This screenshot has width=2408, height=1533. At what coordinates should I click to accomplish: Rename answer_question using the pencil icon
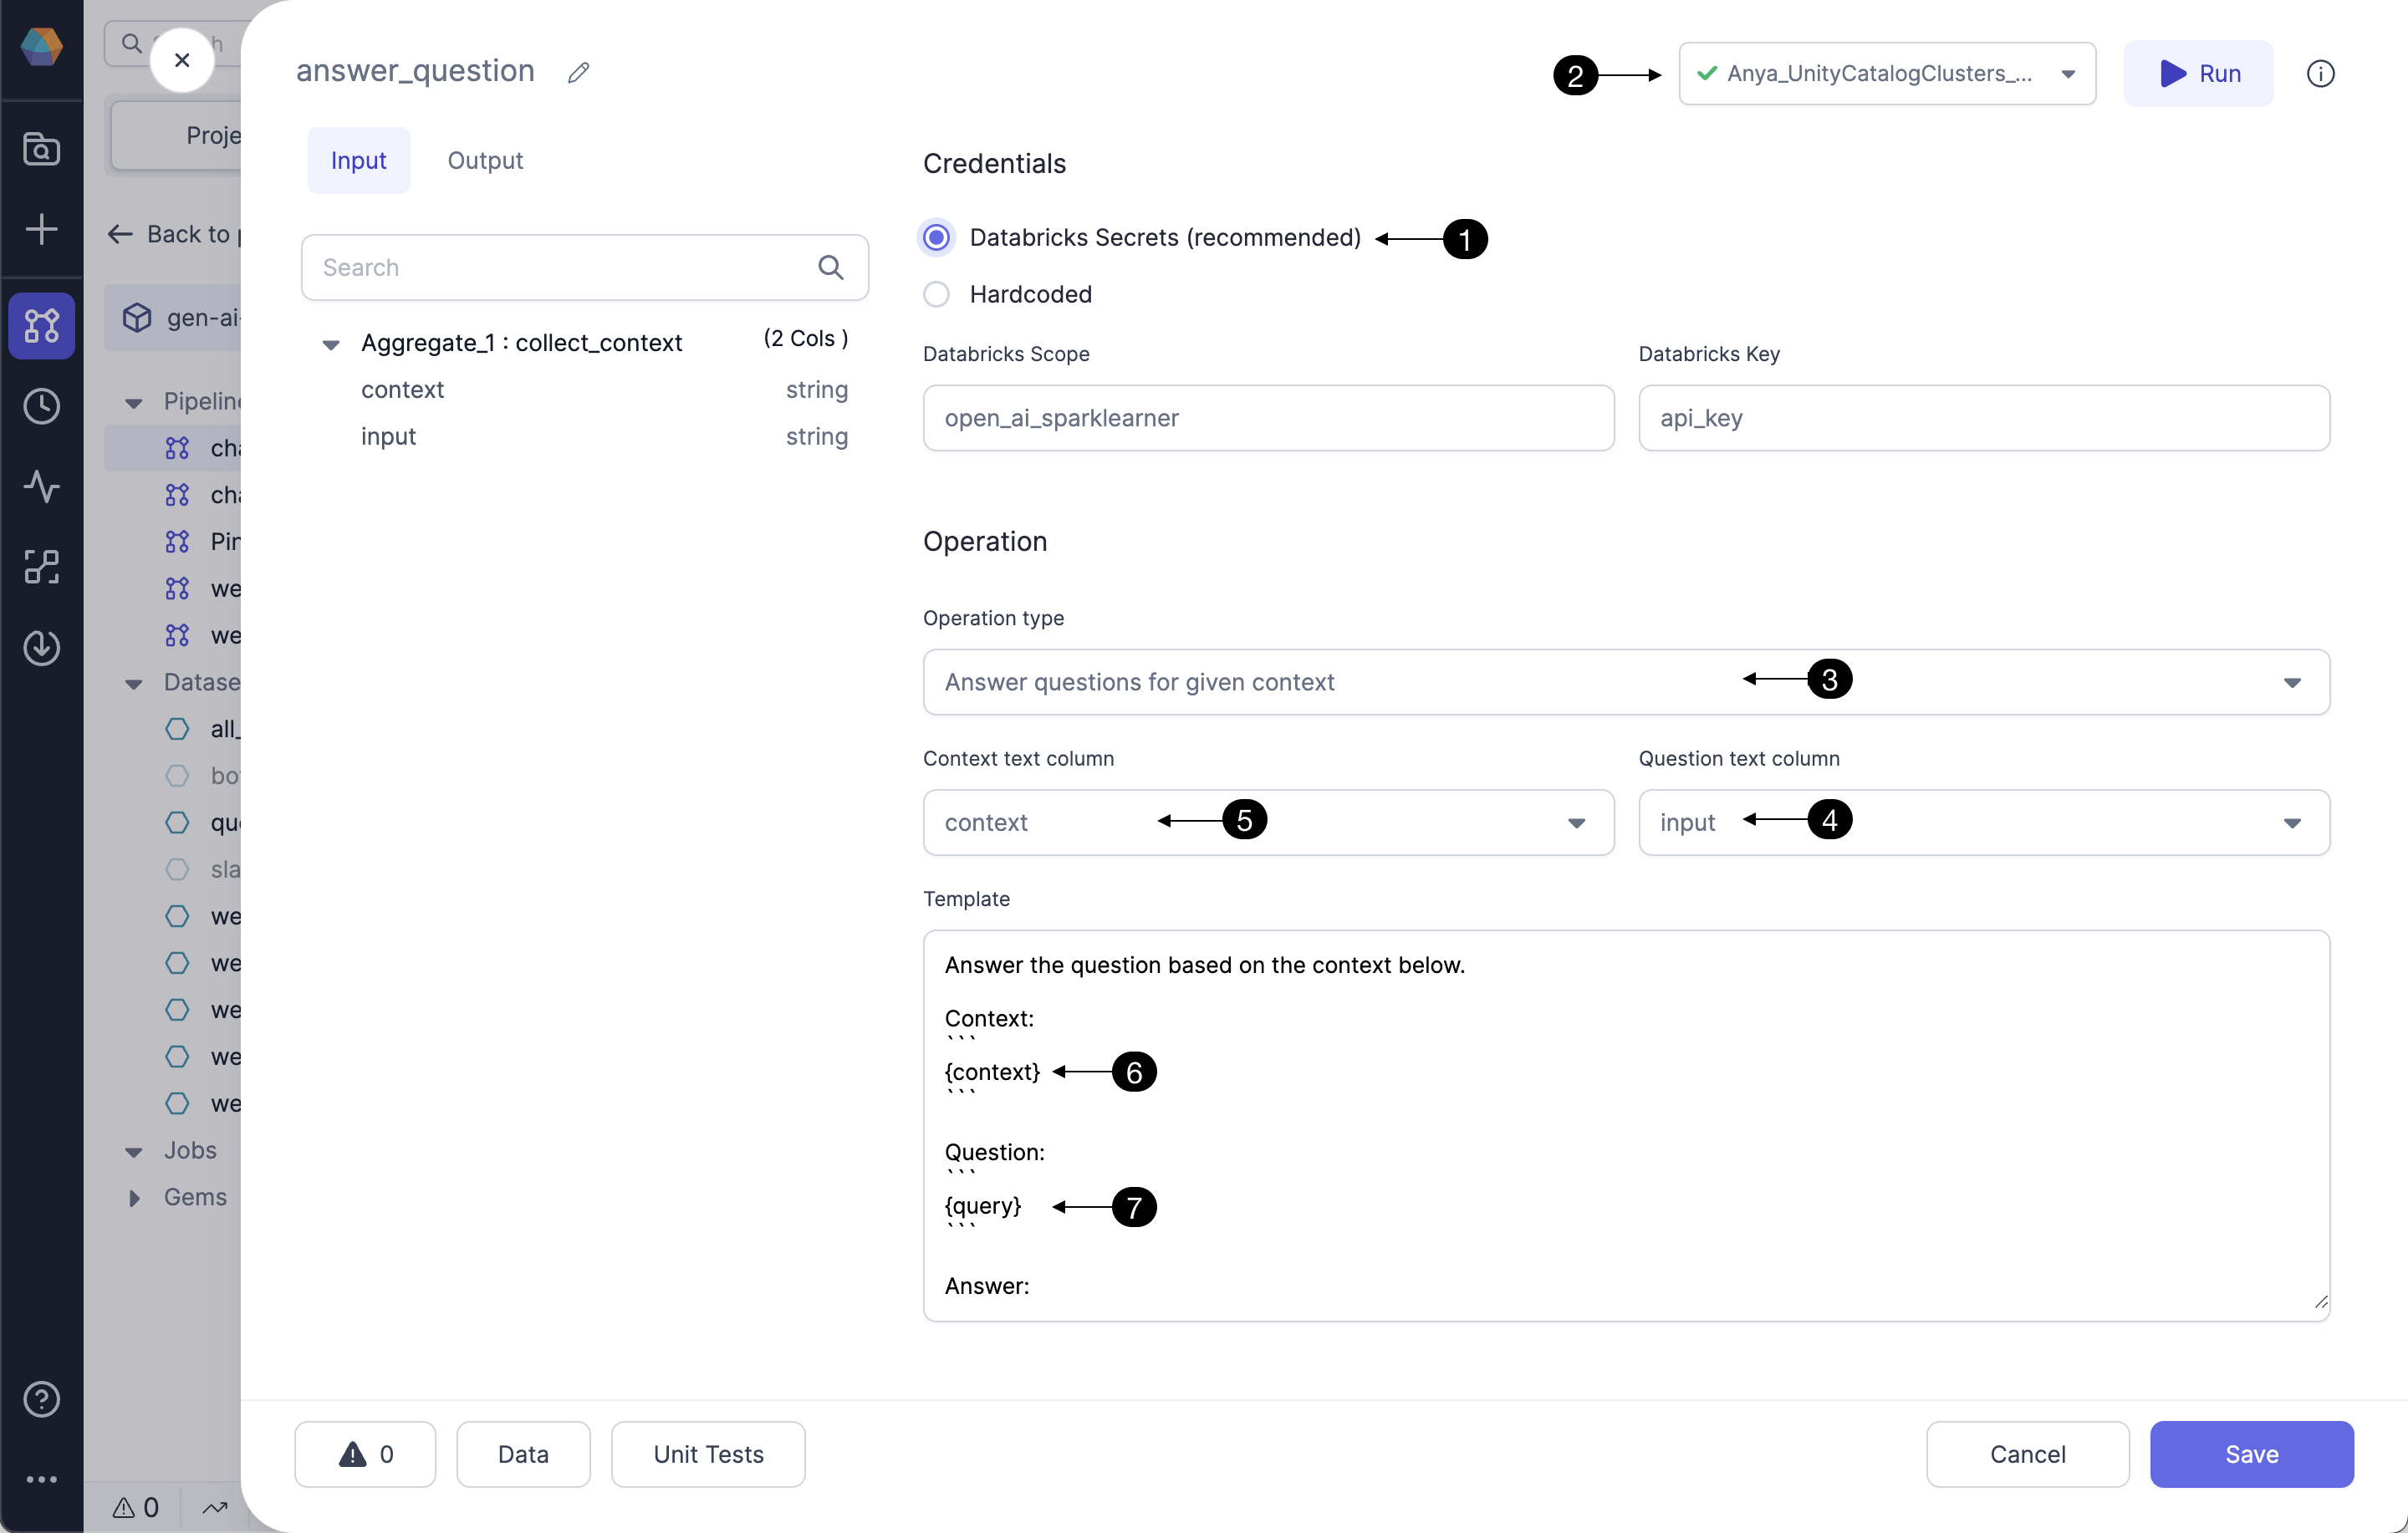[x=578, y=72]
